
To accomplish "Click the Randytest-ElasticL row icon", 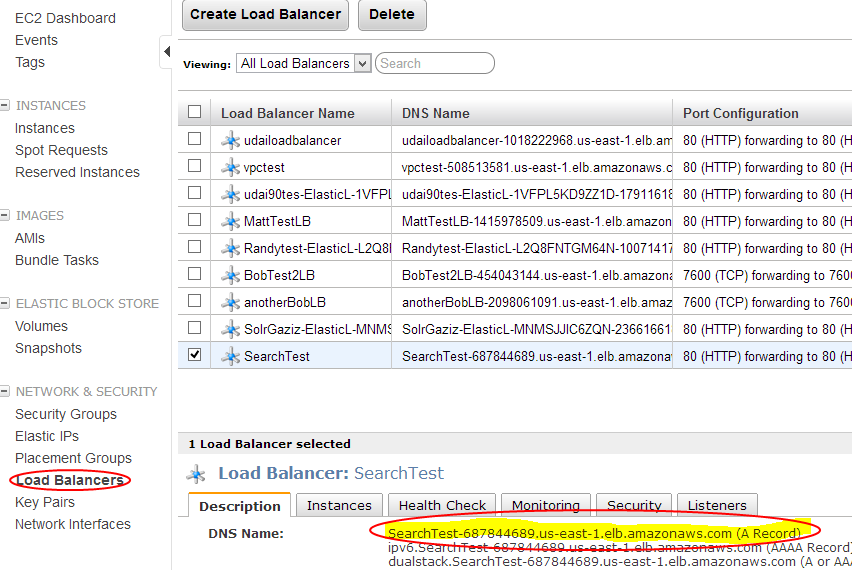I will pos(230,248).
